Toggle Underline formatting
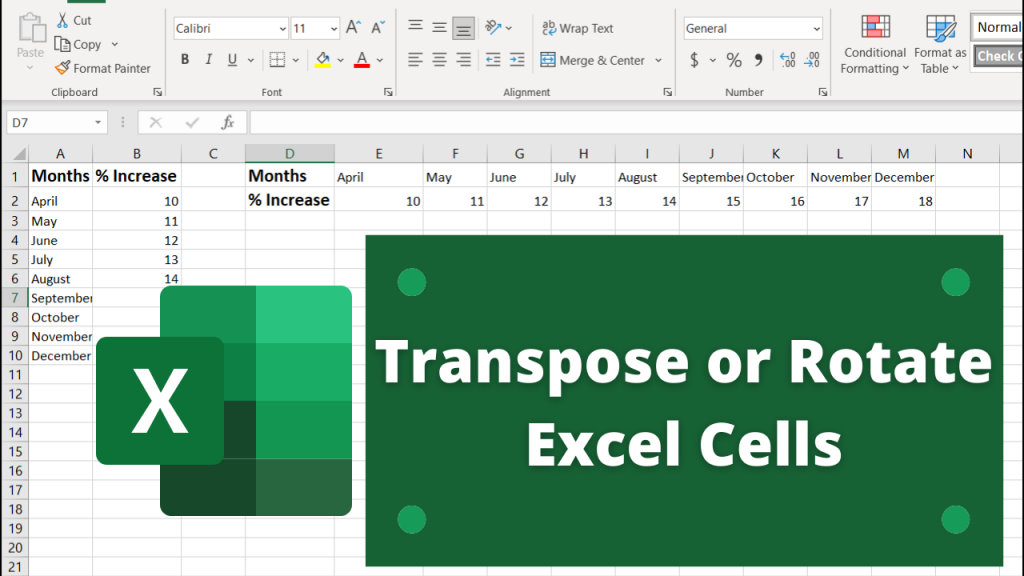This screenshot has height=576, width=1024. (x=232, y=60)
